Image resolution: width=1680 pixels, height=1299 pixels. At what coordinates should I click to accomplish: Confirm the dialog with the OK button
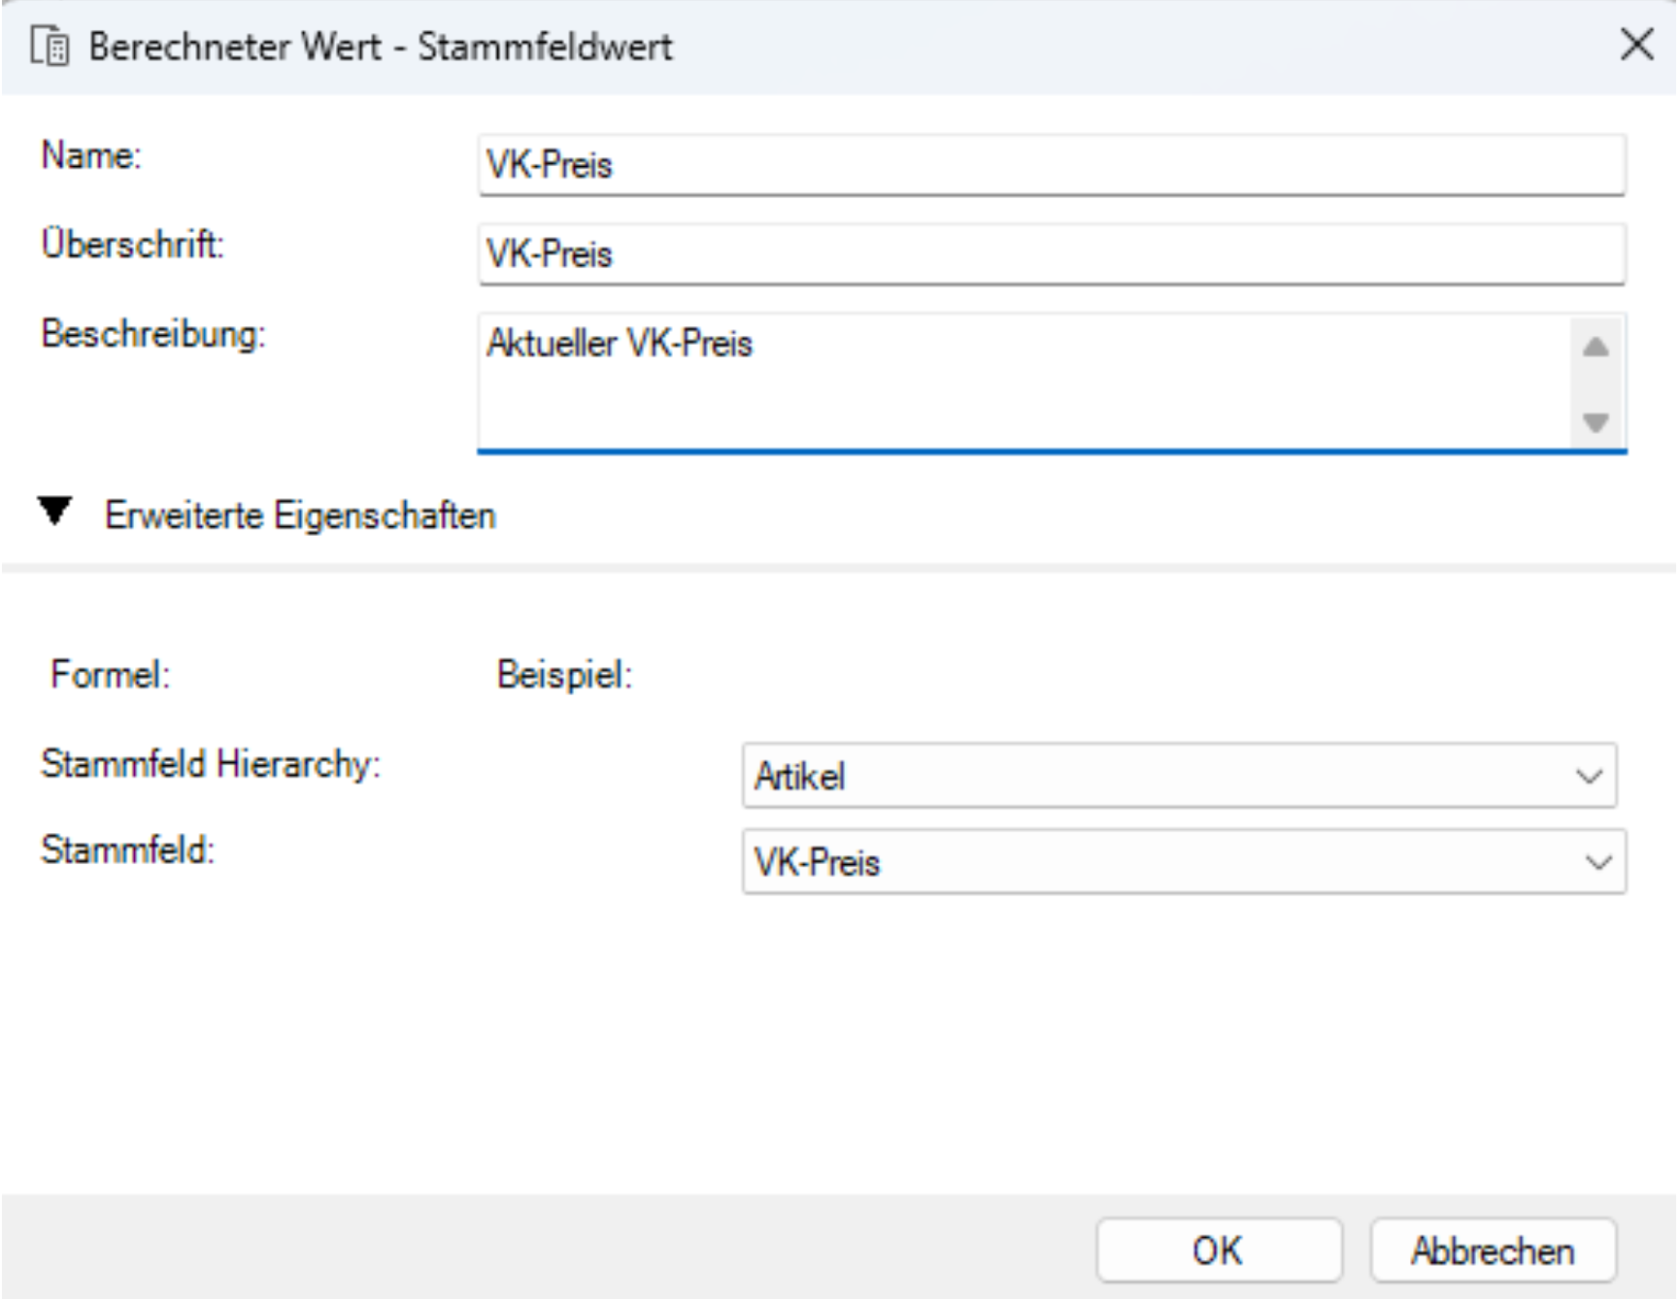1218,1250
